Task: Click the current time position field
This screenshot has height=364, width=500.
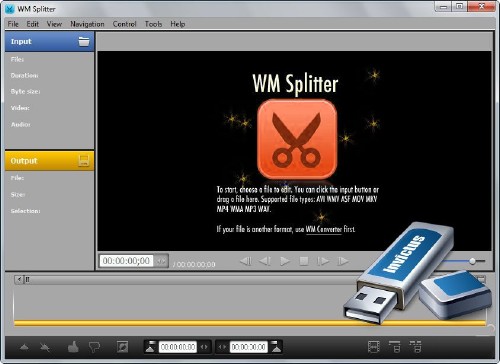Action: 126,261
